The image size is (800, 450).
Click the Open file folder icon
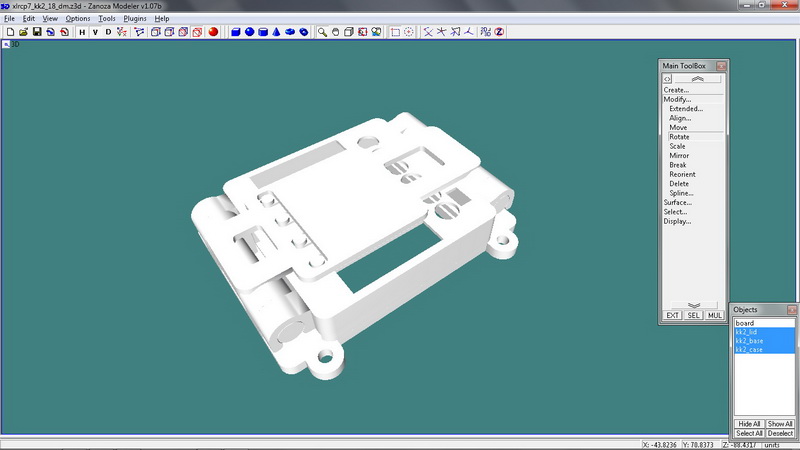[23, 32]
